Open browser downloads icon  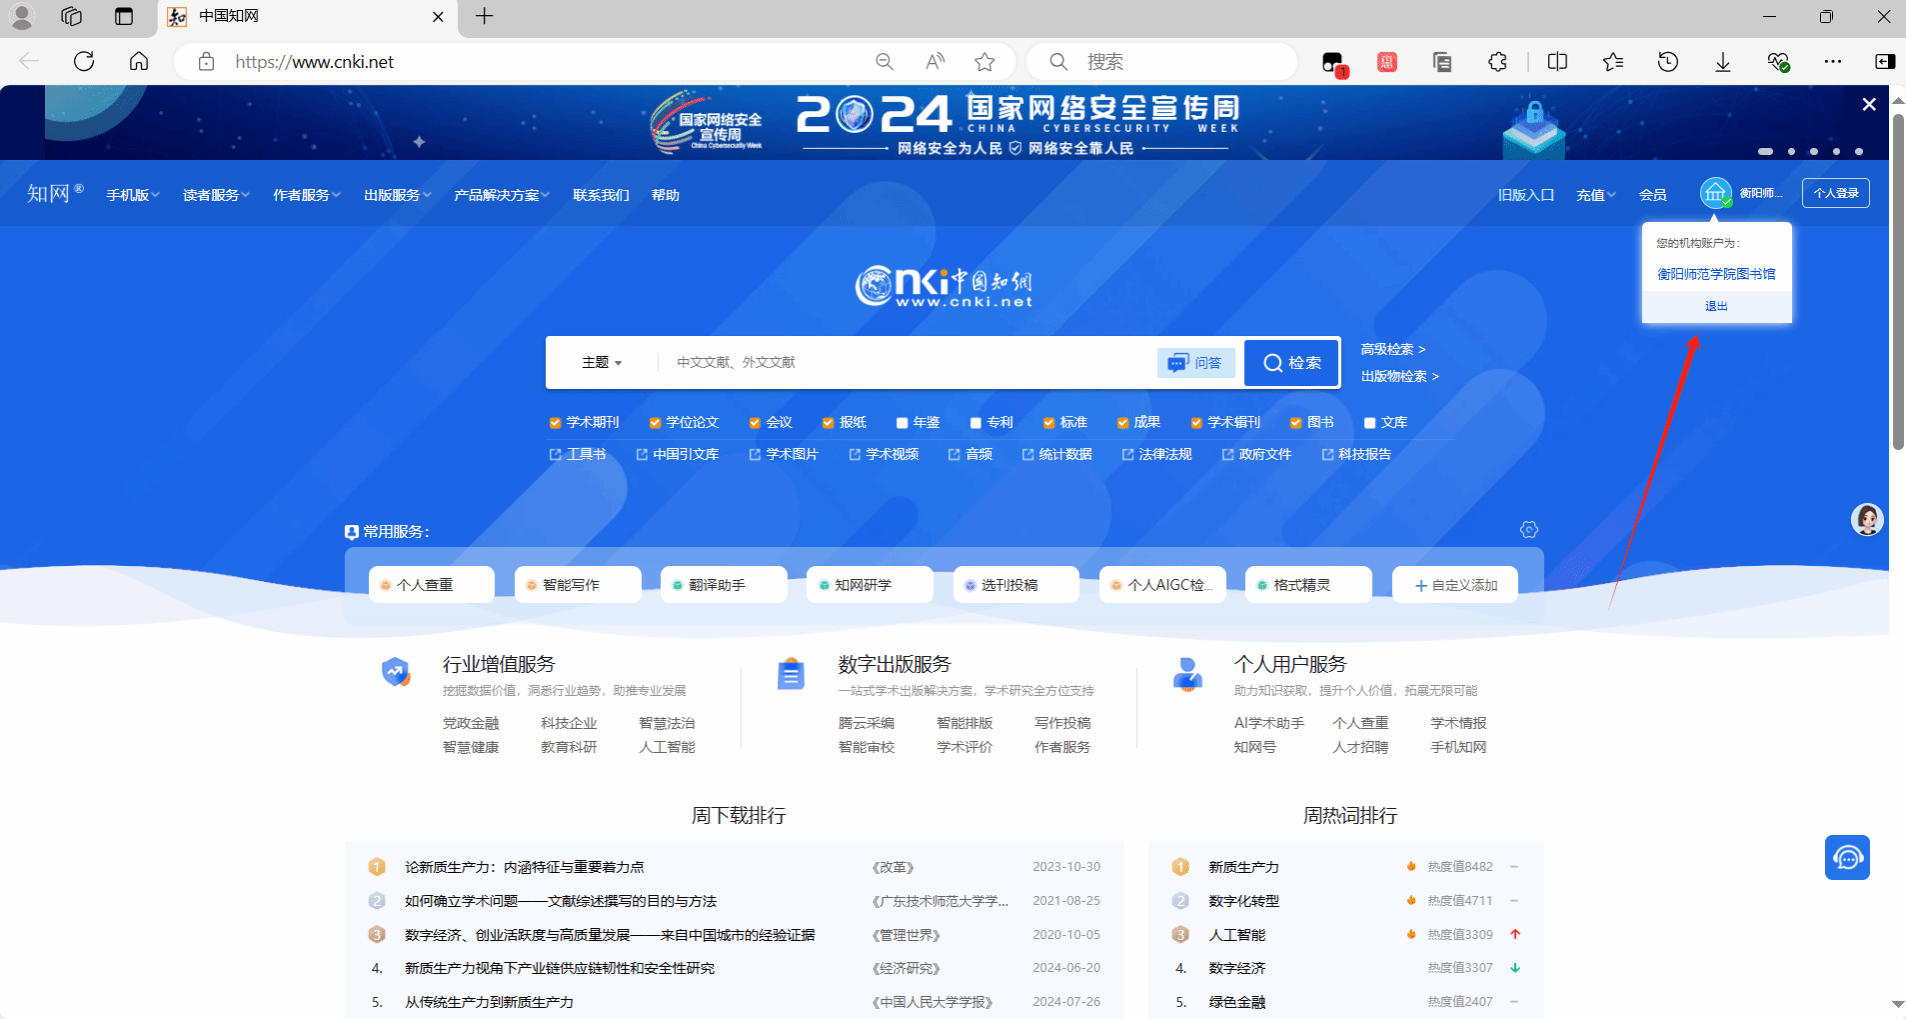click(x=1722, y=62)
